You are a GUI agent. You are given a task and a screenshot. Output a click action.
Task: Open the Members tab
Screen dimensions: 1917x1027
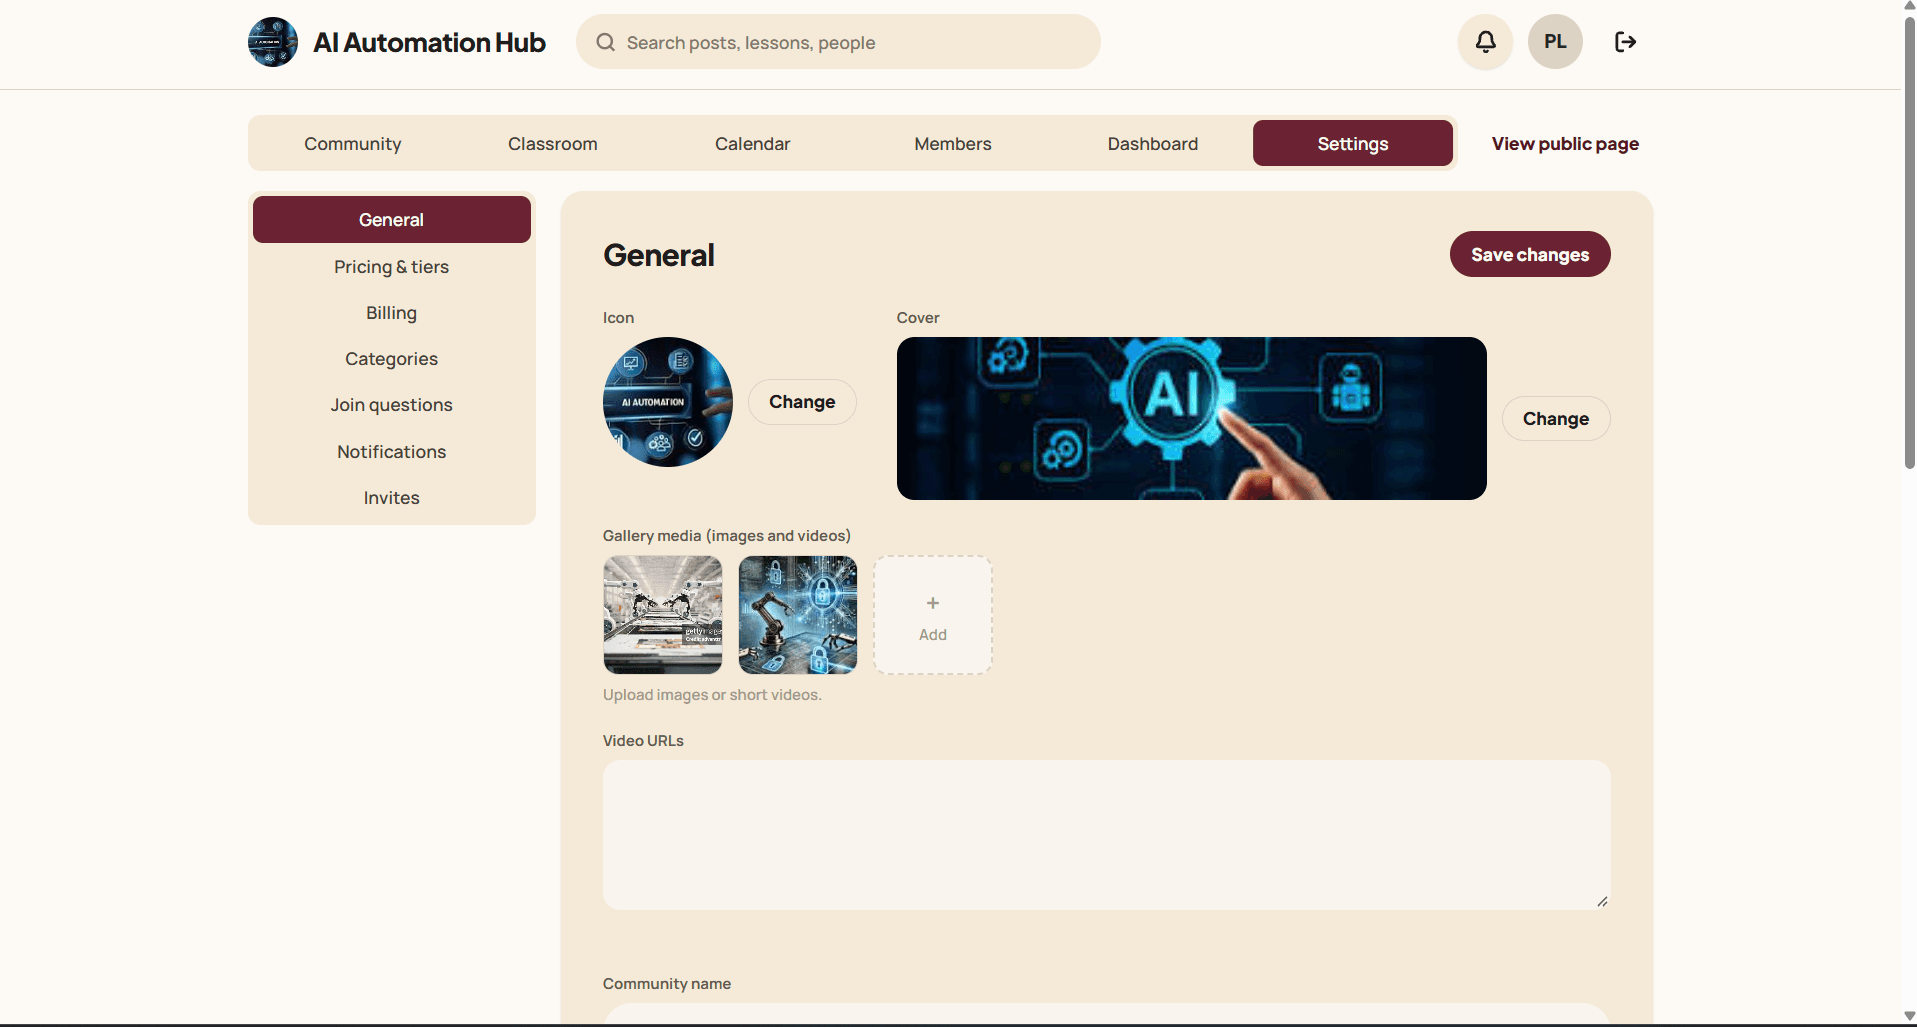(x=953, y=143)
